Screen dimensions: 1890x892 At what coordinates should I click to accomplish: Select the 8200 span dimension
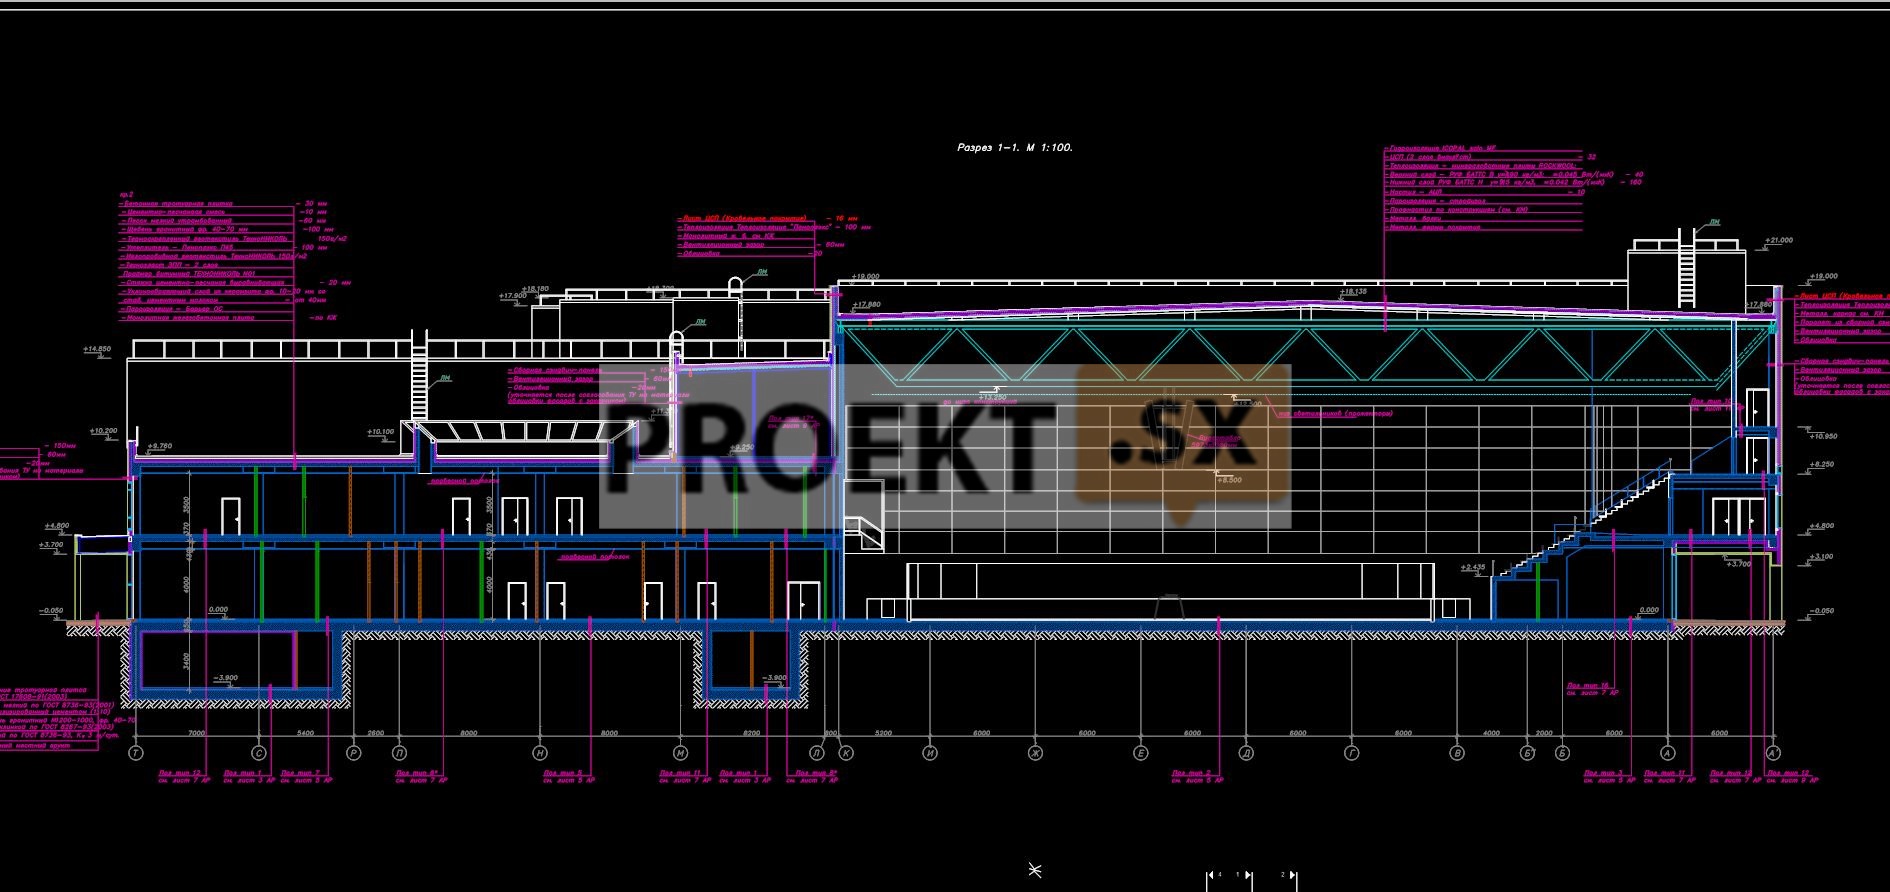(750, 733)
